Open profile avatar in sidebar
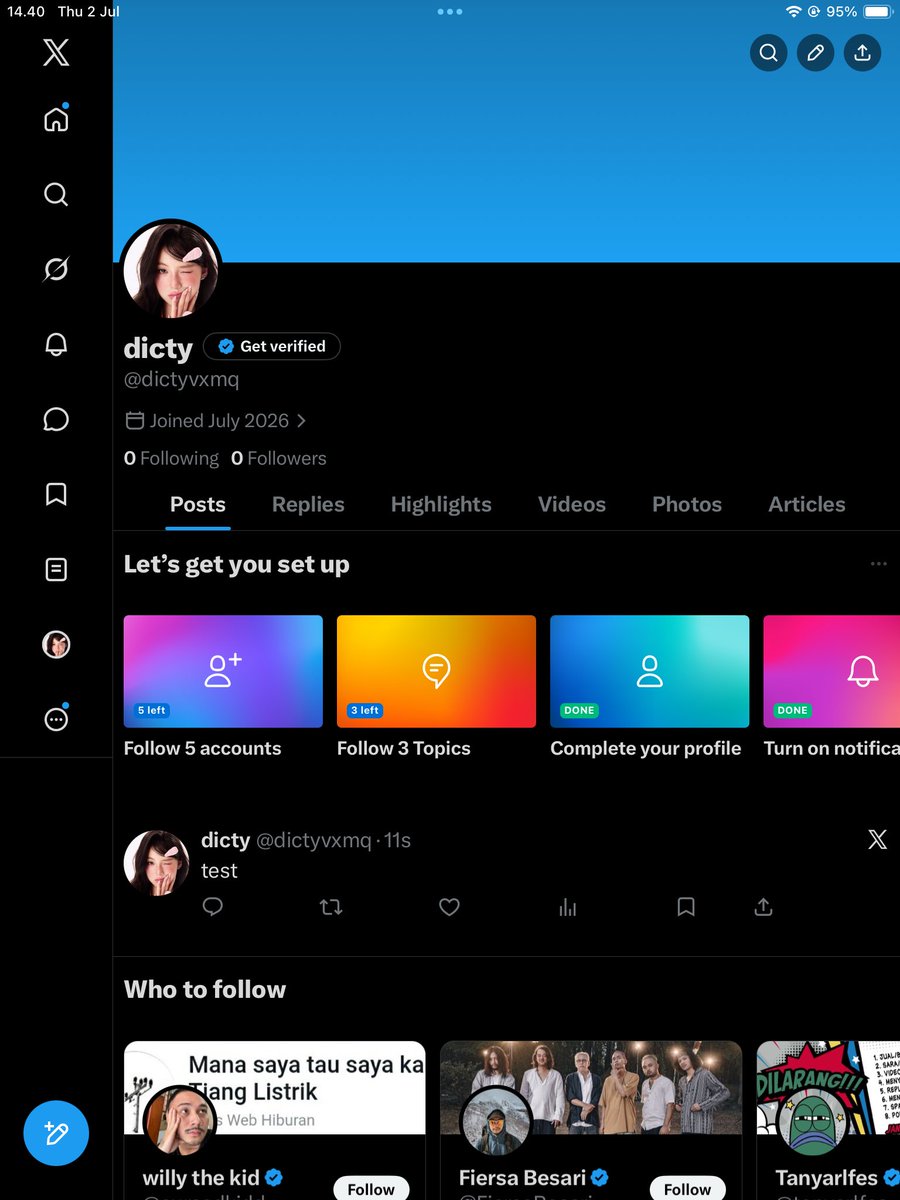Viewport: 900px width, 1200px height. click(56, 644)
